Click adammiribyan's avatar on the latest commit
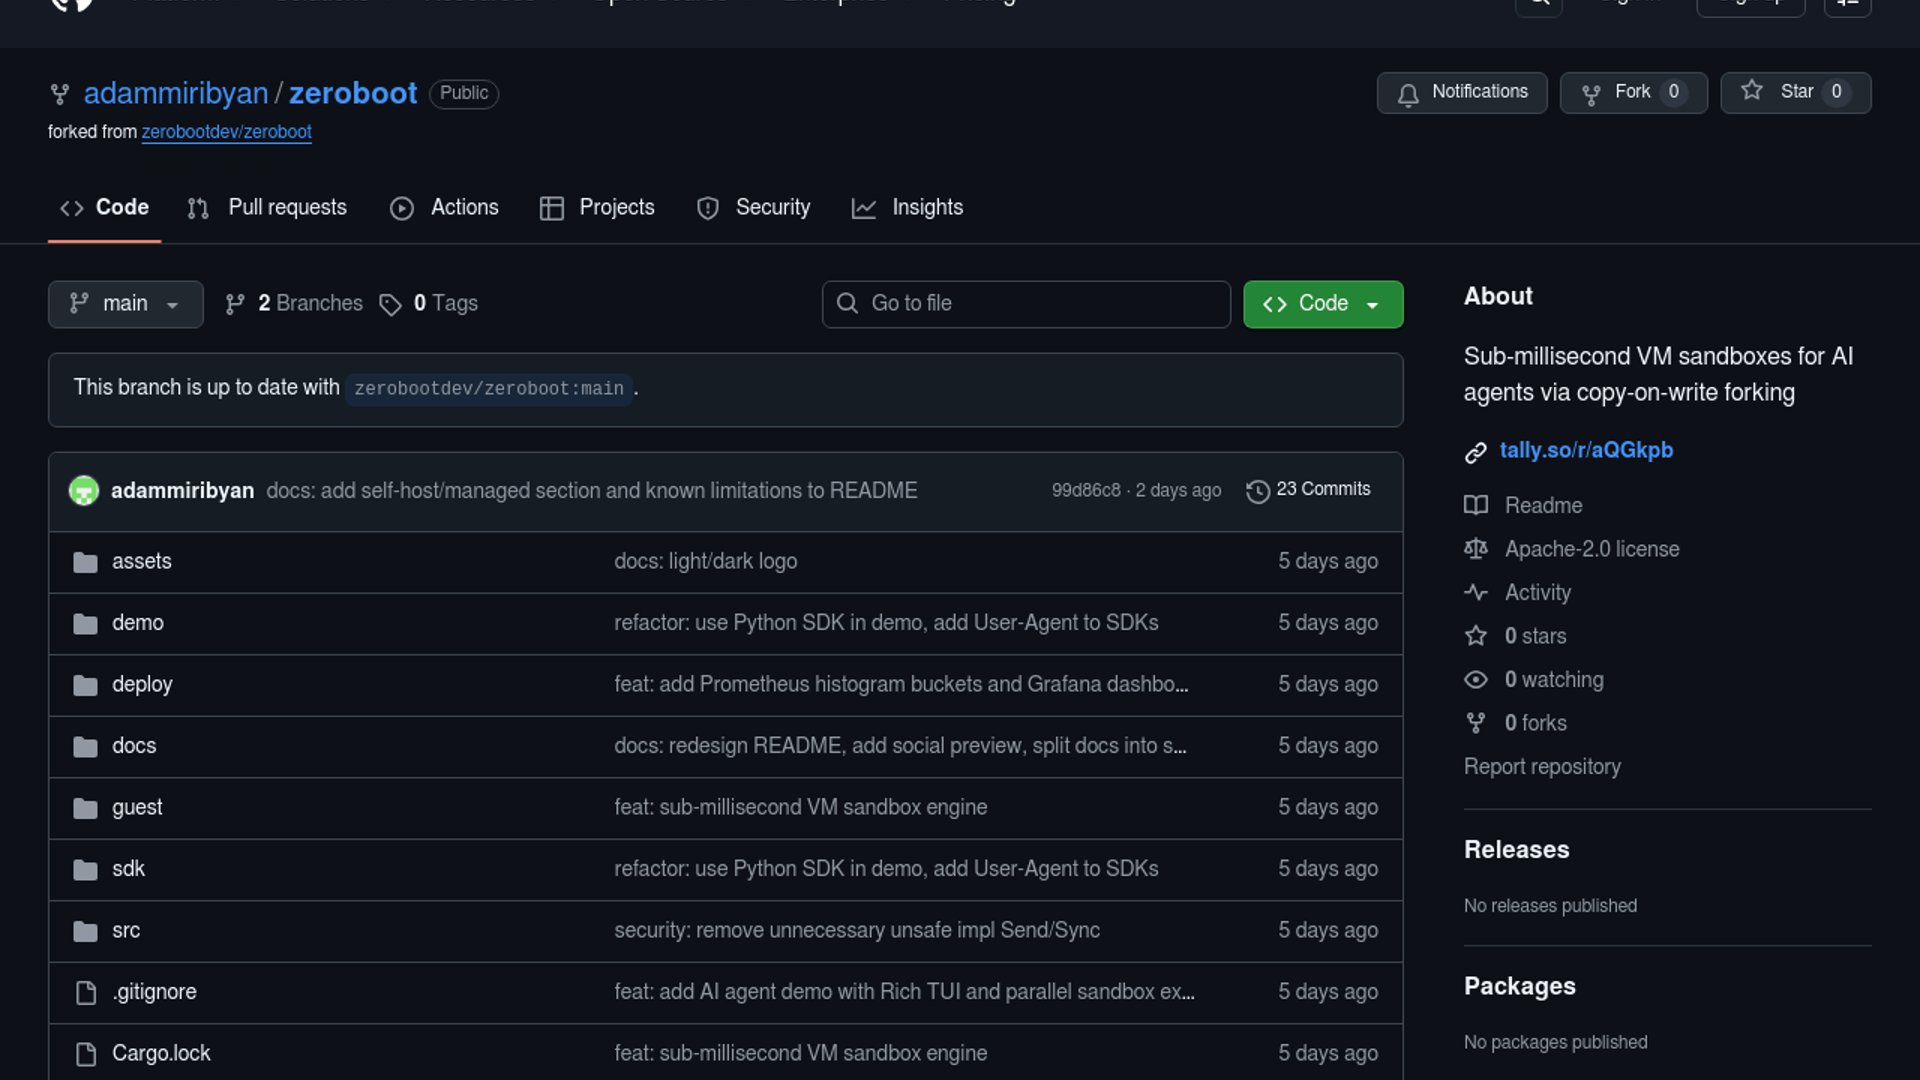Image resolution: width=1920 pixels, height=1080 pixels. coord(84,491)
